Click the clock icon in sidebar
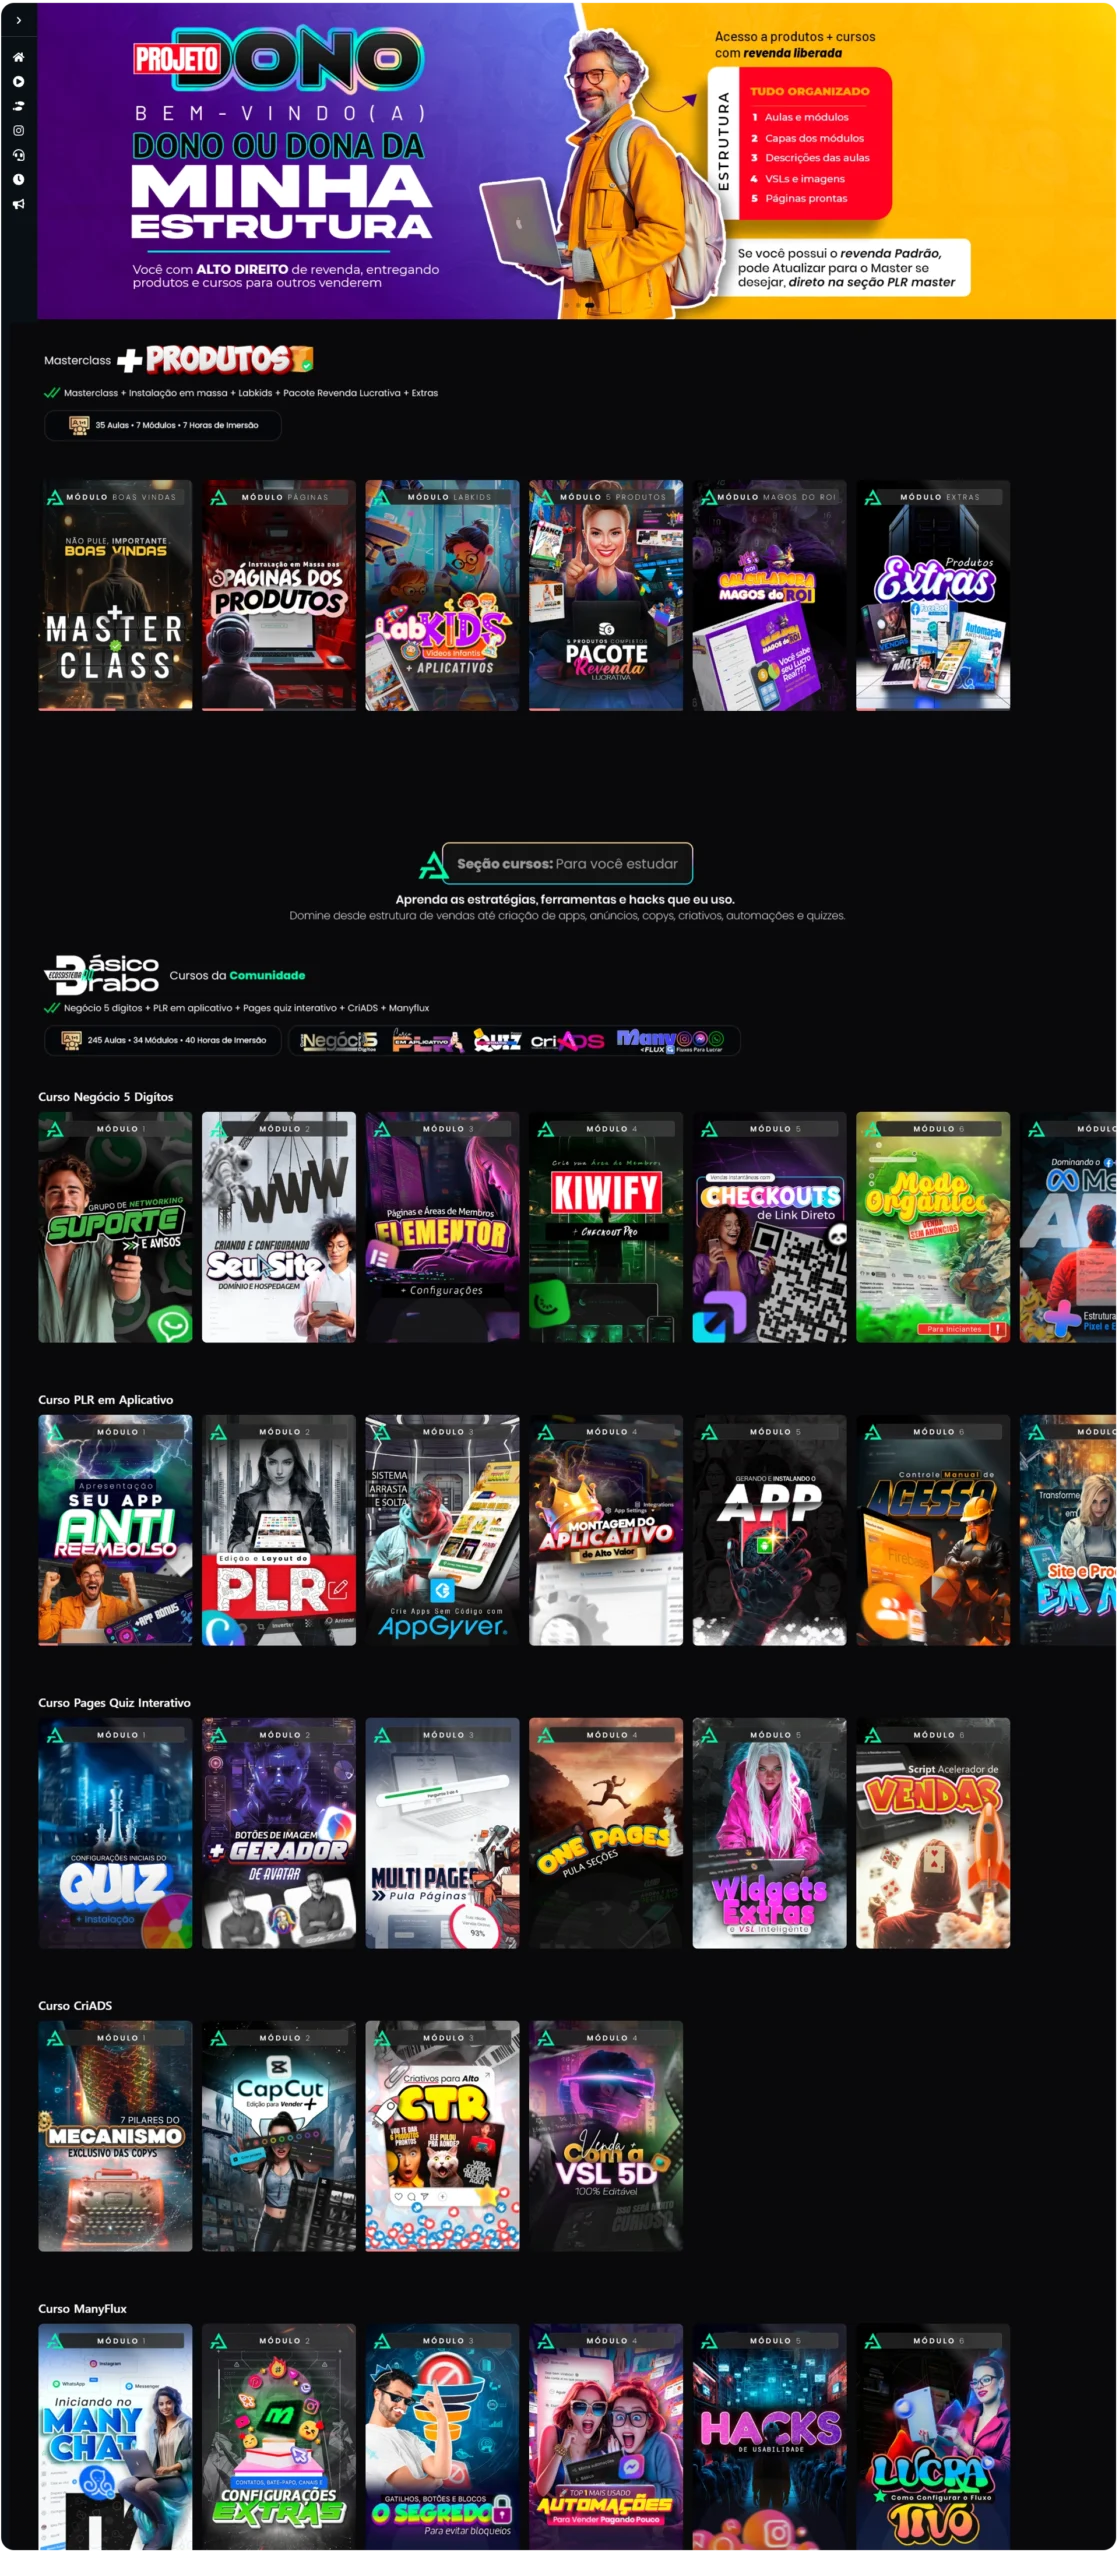 tap(18, 180)
